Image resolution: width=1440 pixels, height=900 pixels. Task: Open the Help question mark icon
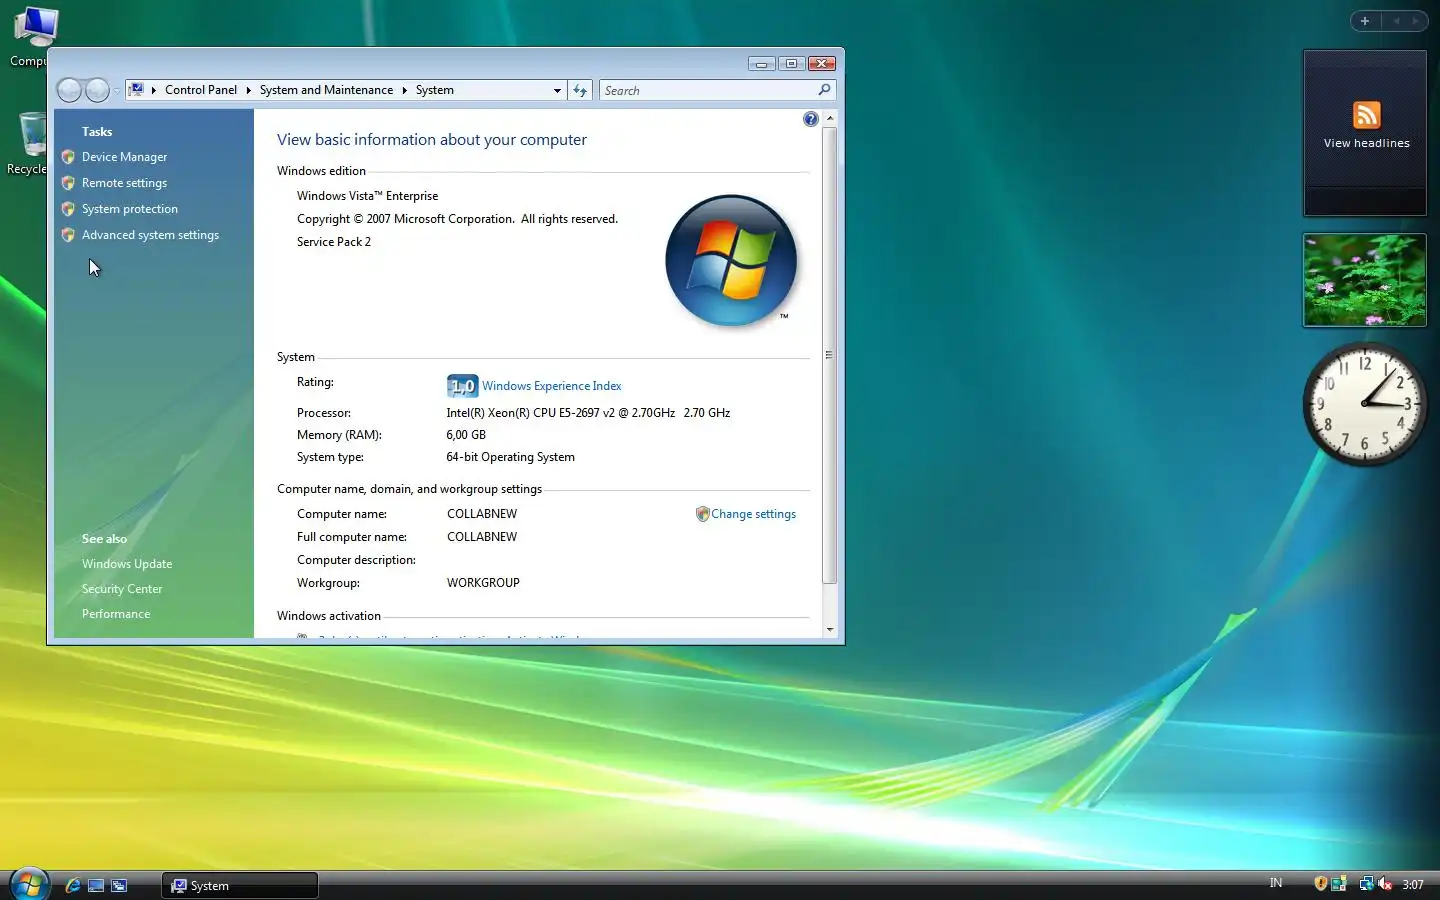[810, 119]
